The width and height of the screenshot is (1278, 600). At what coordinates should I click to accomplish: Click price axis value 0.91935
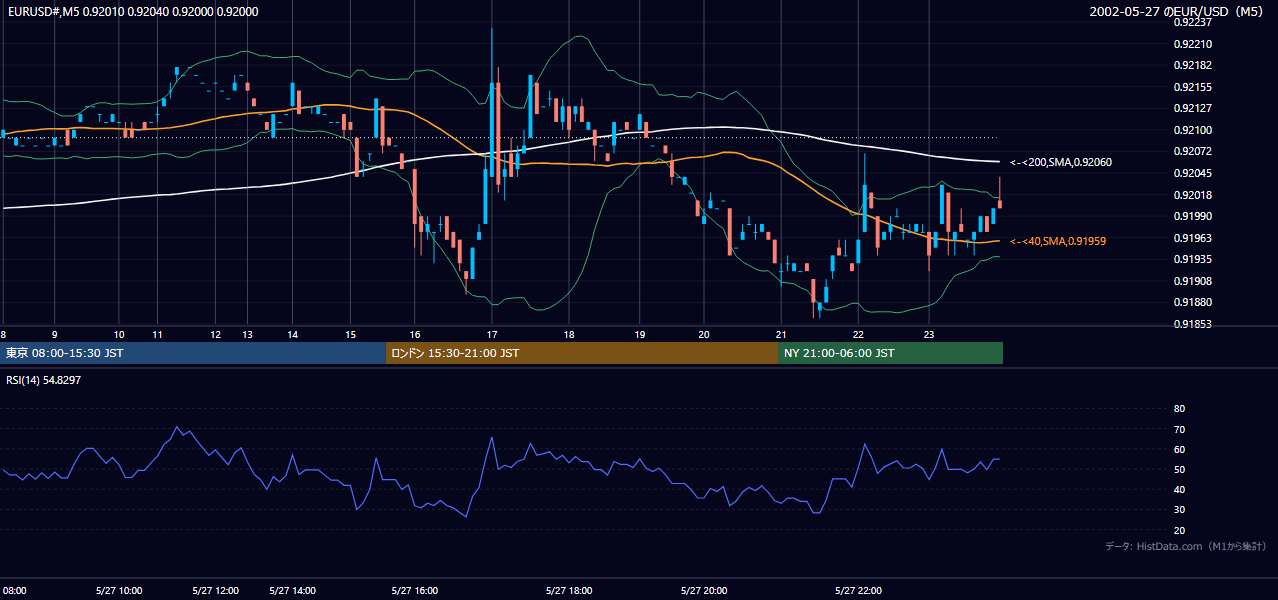point(1192,259)
